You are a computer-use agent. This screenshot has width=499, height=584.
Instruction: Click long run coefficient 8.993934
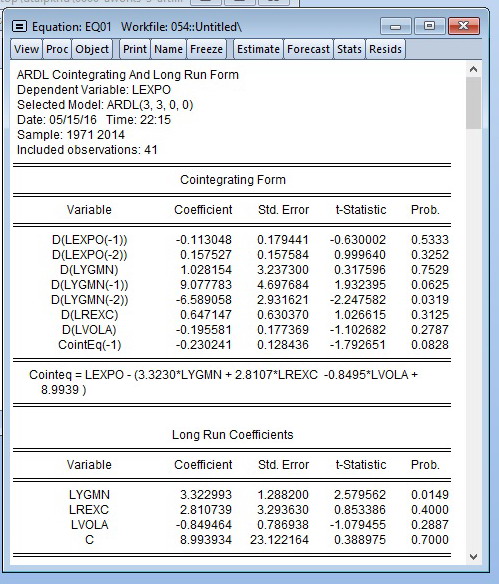point(206,540)
